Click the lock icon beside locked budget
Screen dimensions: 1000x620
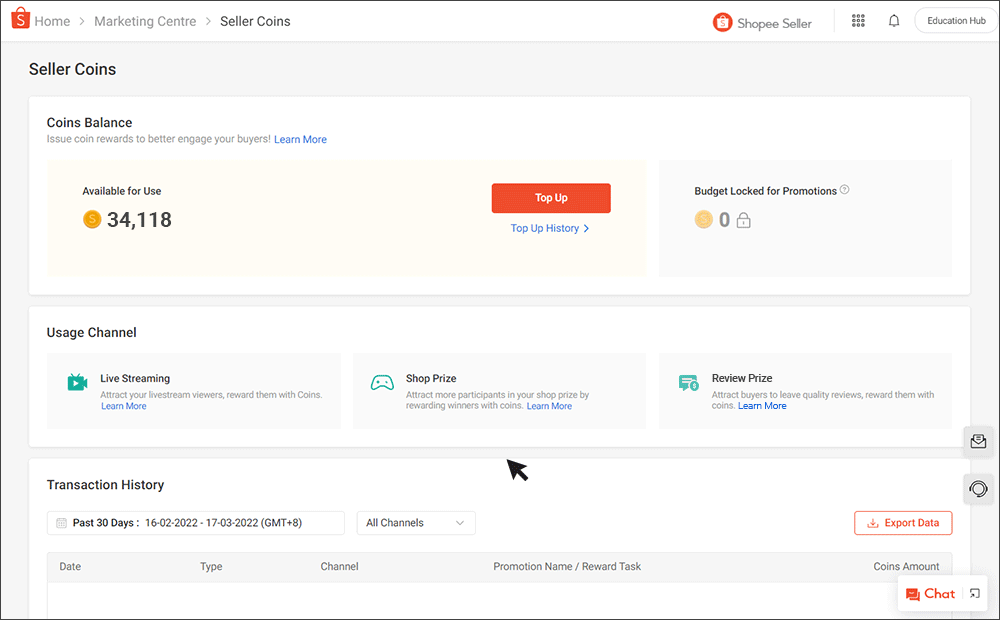744,221
